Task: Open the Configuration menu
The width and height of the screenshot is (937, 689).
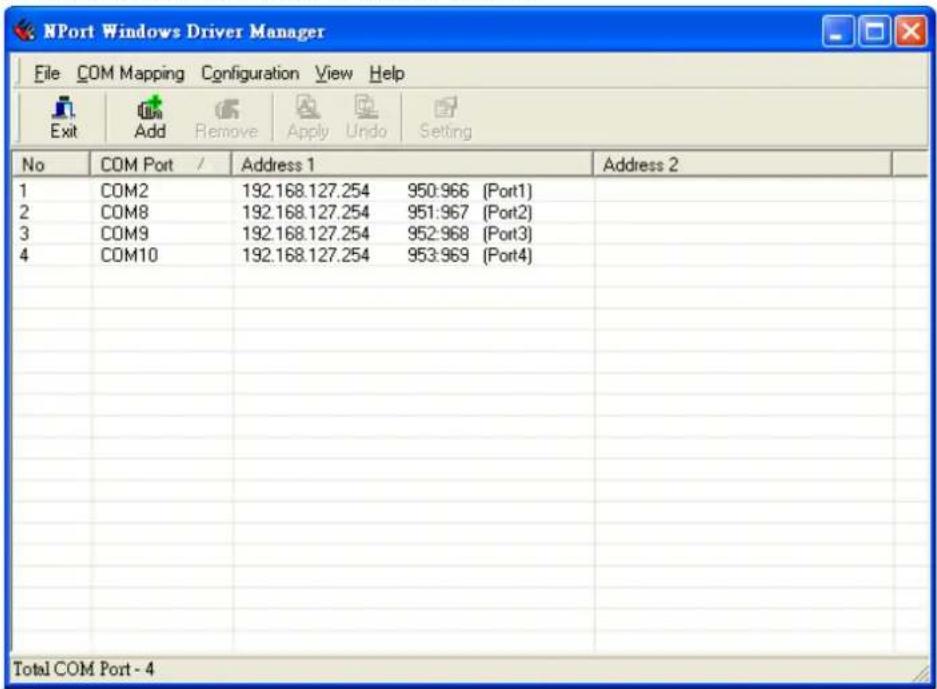Action: point(250,74)
